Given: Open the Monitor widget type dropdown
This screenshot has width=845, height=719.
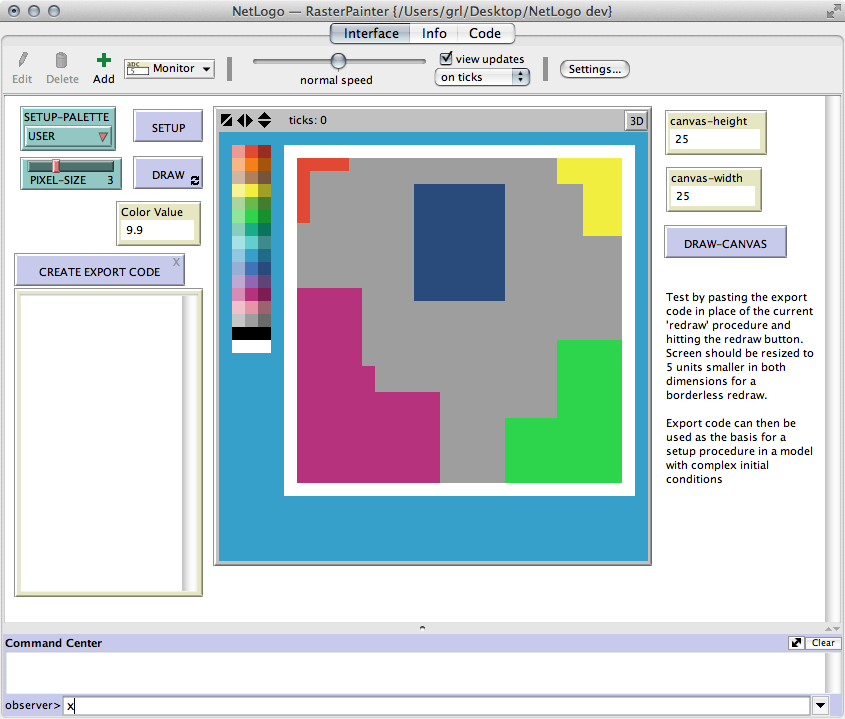Looking at the screenshot, I should (169, 69).
